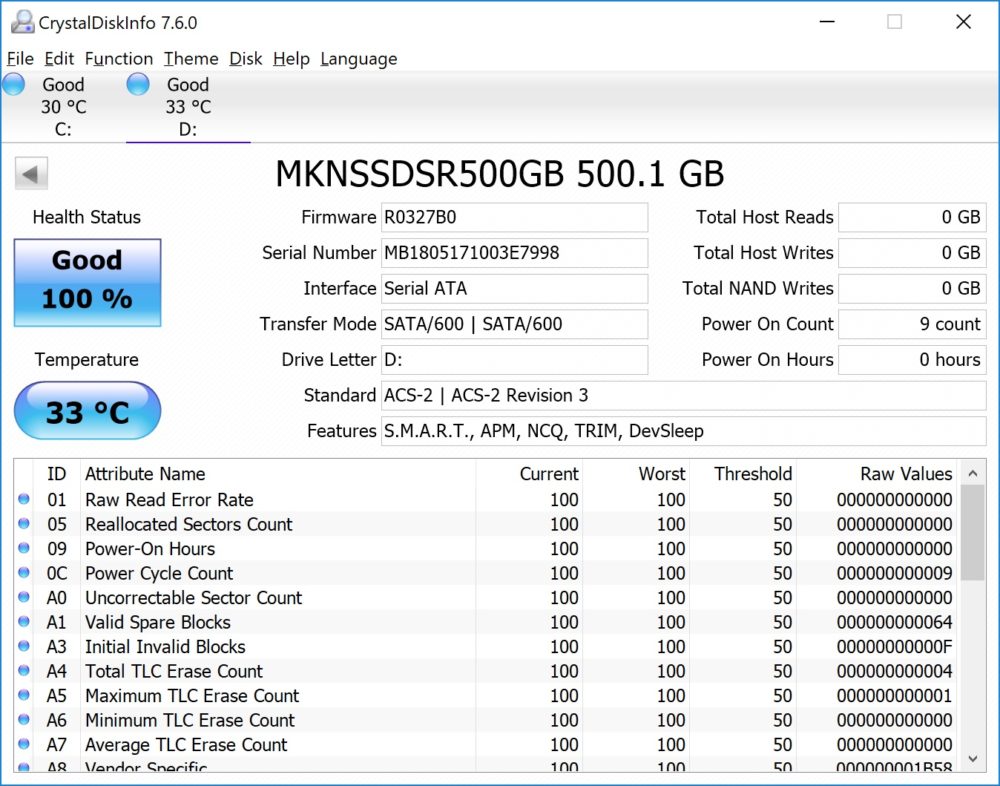Click the scrollbar down arrow in attribute list

(x=973, y=758)
